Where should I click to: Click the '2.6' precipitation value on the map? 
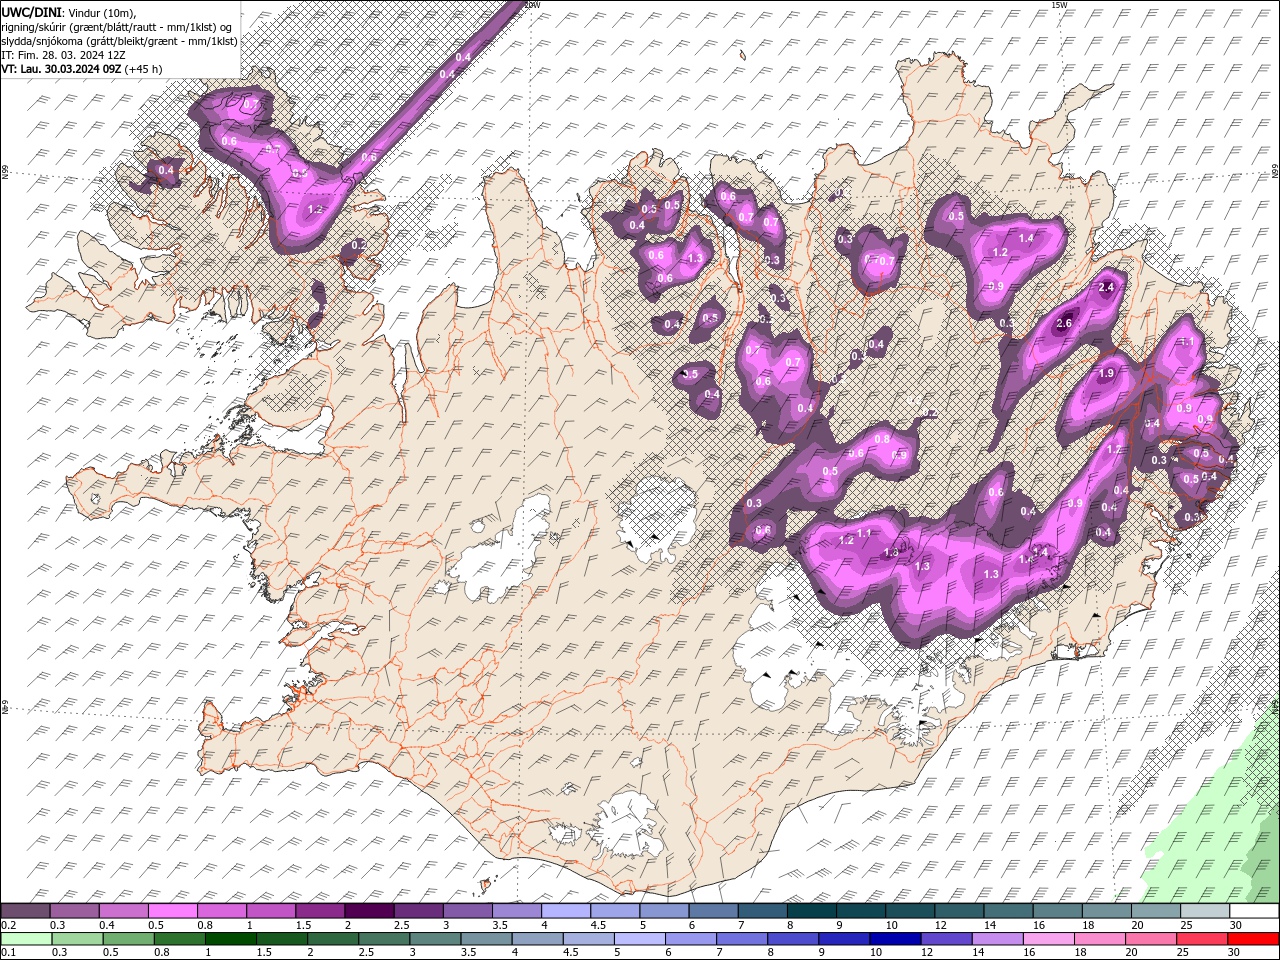pyautogui.click(x=1064, y=324)
